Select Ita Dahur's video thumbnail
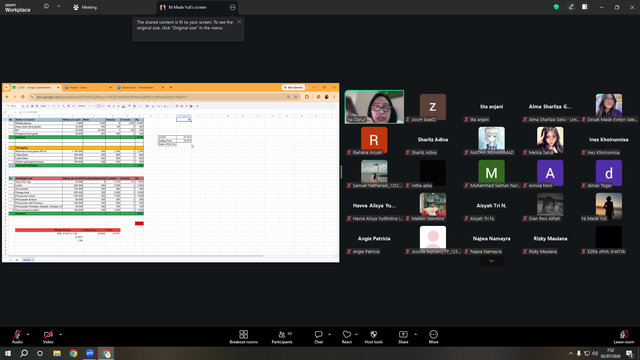The image size is (640, 360). coord(374,107)
